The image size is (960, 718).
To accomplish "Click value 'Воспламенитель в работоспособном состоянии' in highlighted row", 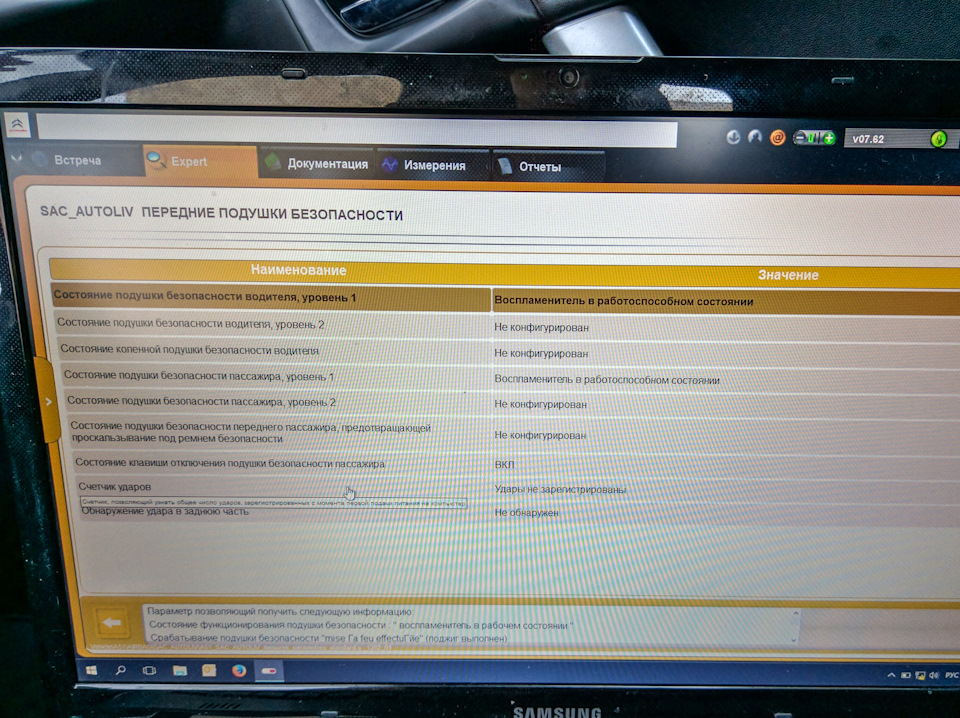I will coord(623,301).
